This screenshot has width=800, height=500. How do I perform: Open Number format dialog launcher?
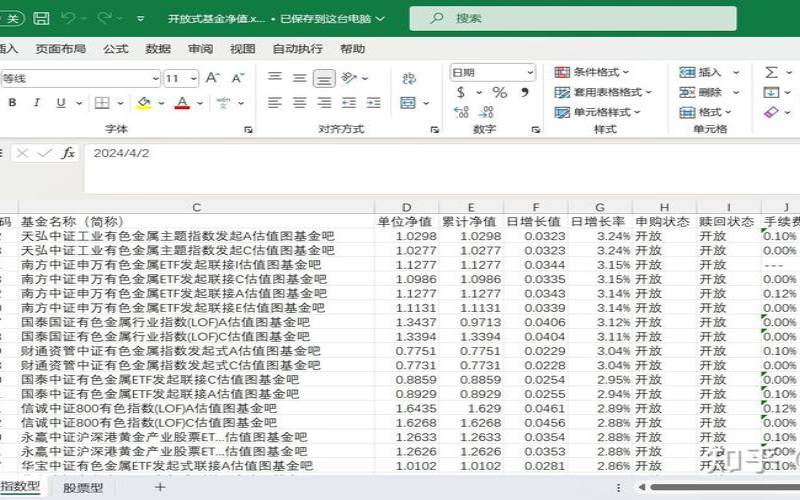tap(536, 130)
